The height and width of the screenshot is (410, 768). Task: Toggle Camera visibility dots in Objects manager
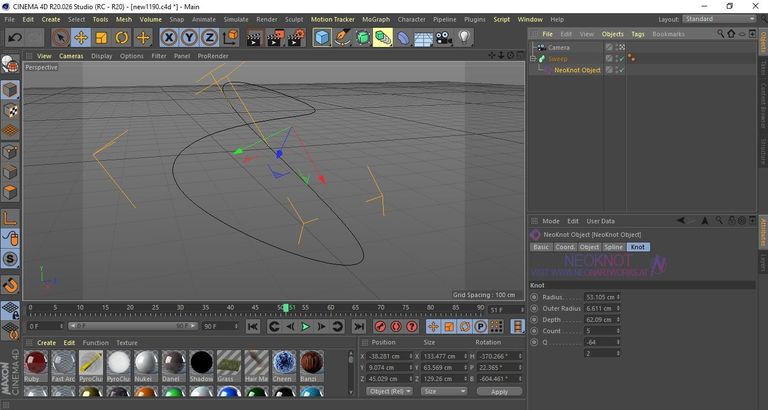[x=621, y=48]
